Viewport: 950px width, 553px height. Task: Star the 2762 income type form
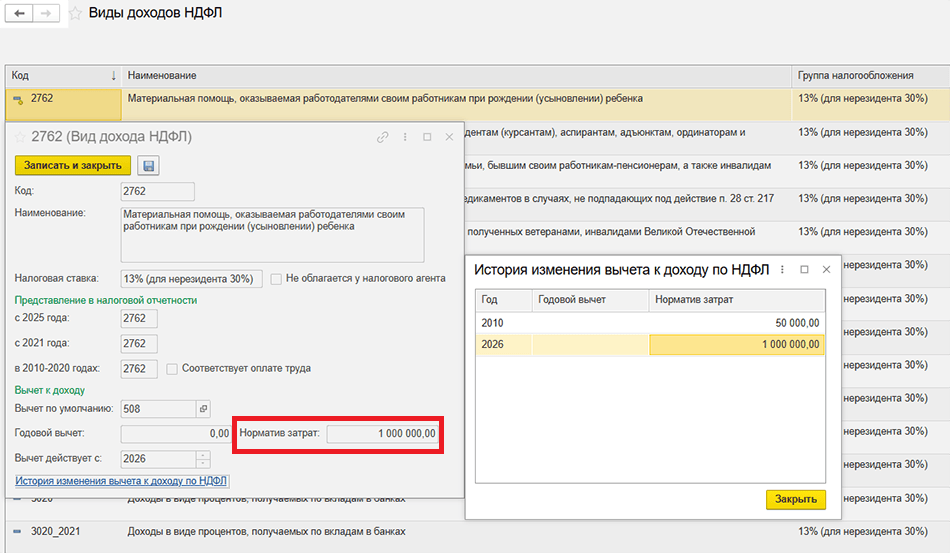coord(20,137)
